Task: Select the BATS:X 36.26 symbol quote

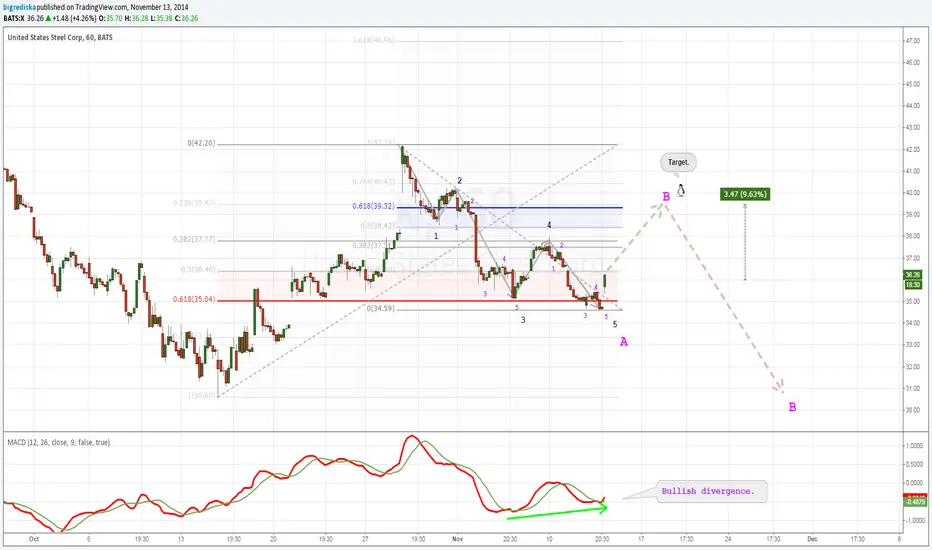Action: coord(23,18)
